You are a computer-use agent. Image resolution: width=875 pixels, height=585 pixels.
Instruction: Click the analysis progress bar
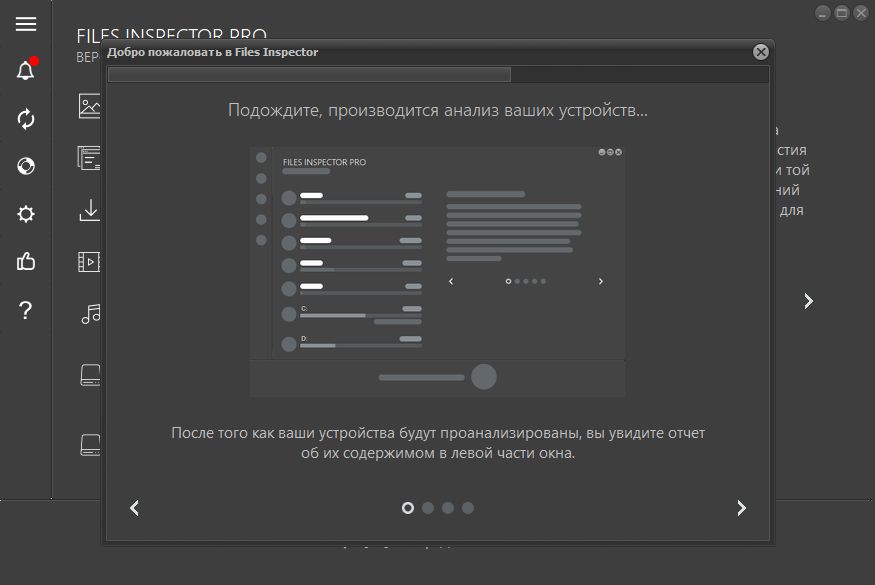[x=438, y=75]
